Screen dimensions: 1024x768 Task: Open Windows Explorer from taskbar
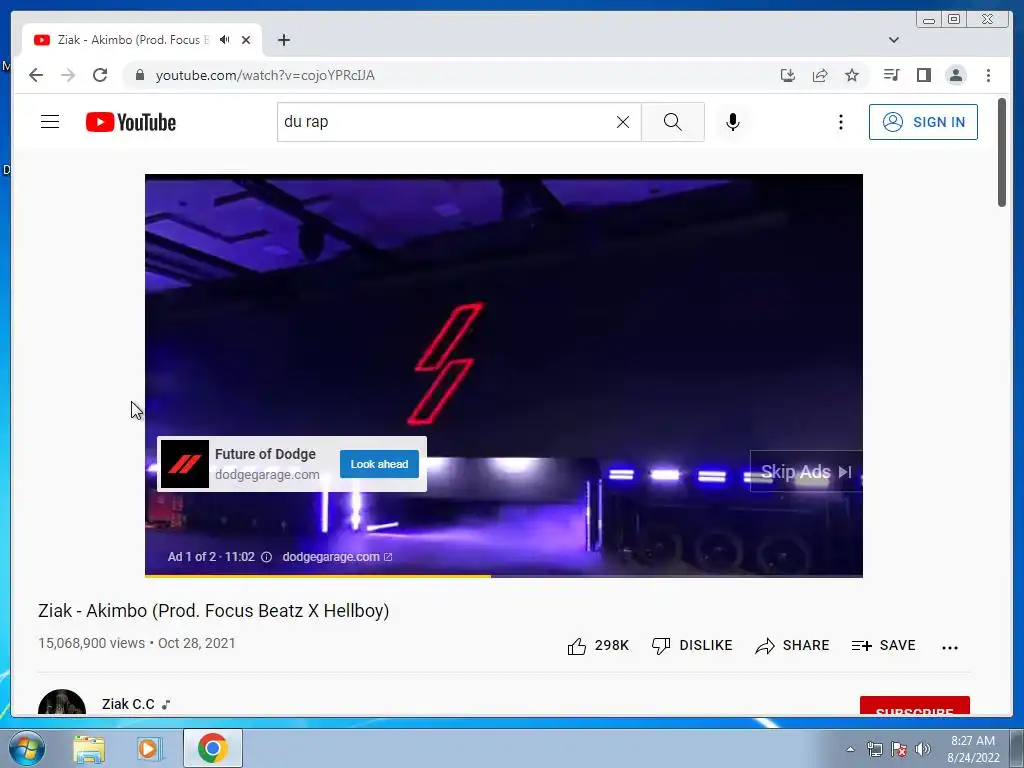[89, 748]
